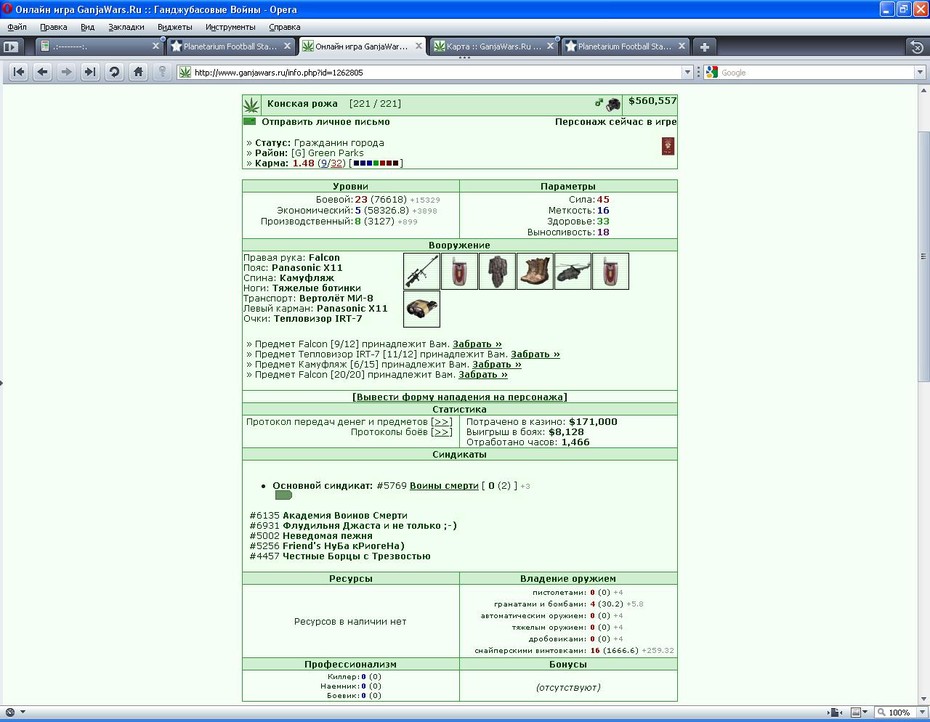930x722 pixels.
Task: Go back to previous page
Action: 42,72
